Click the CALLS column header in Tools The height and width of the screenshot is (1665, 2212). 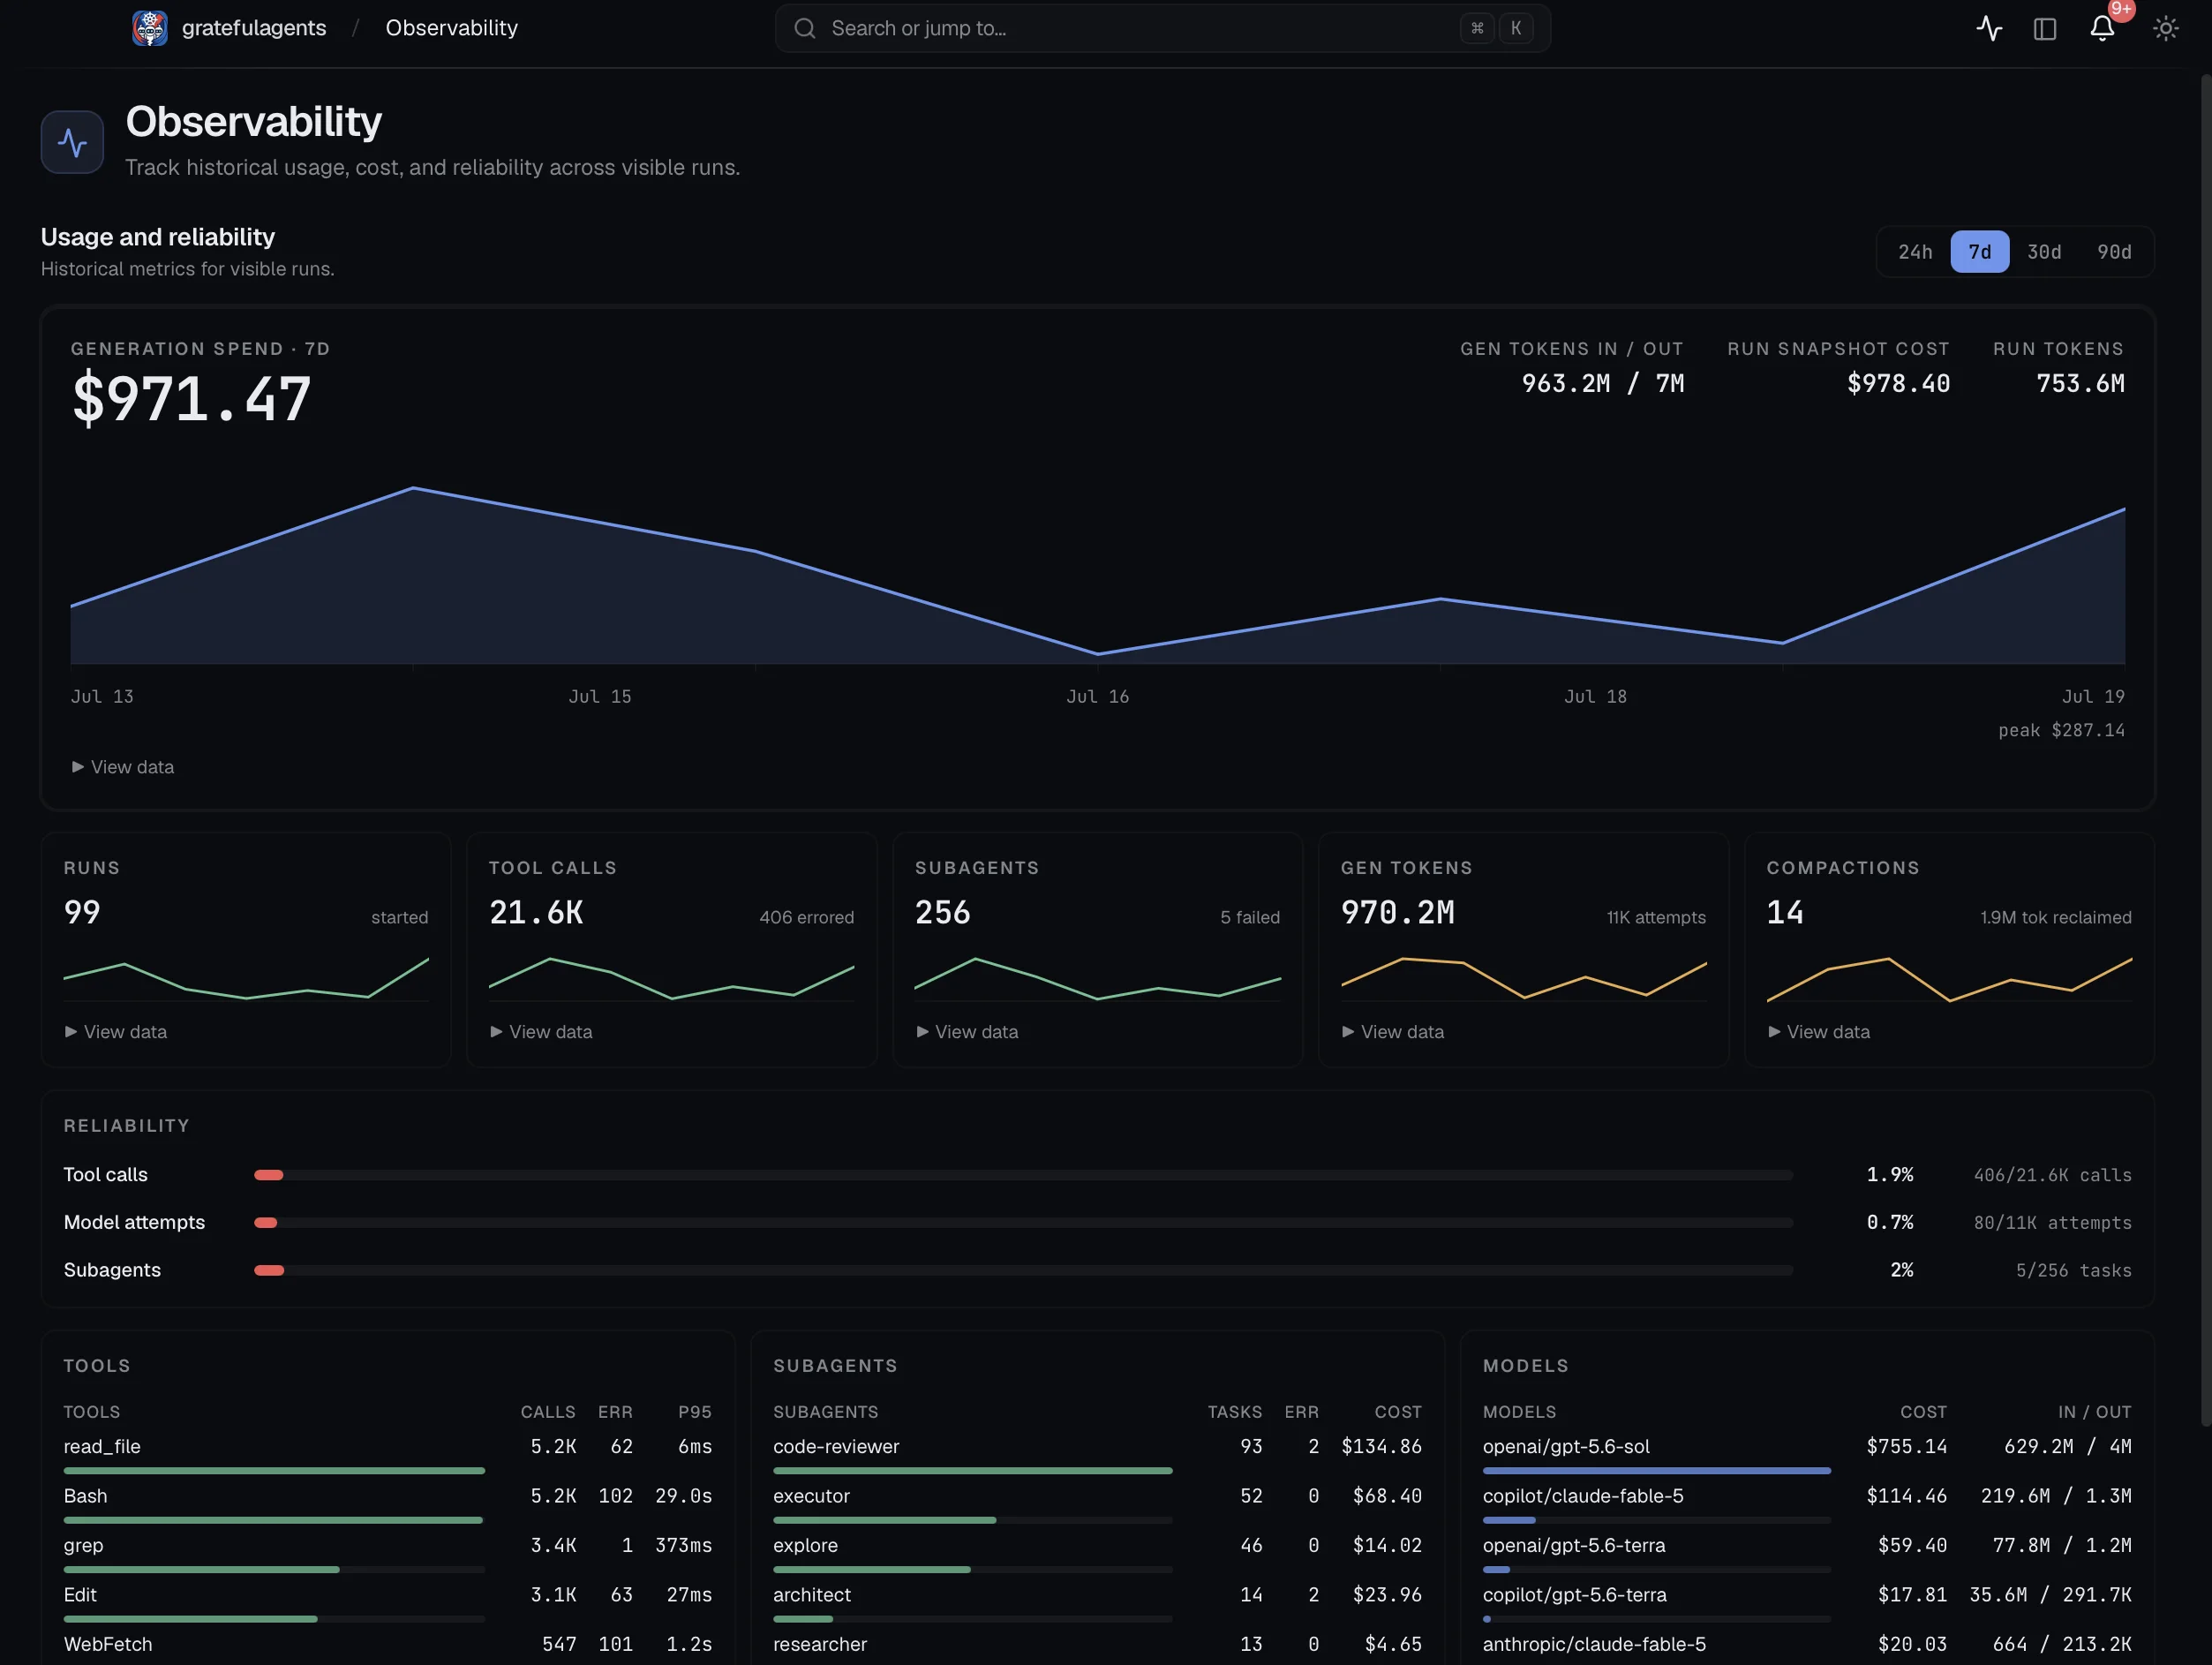[x=548, y=1412]
